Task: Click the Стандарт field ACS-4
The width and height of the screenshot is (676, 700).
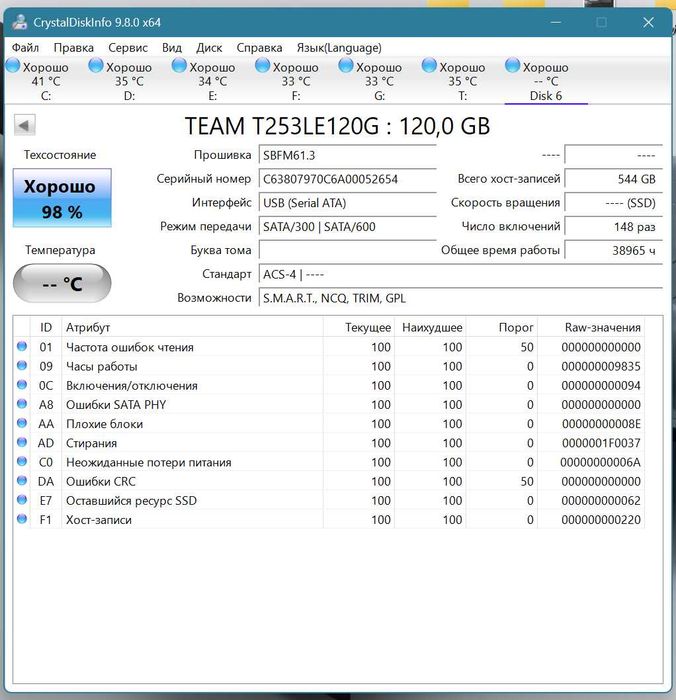Action: pos(461,274)
